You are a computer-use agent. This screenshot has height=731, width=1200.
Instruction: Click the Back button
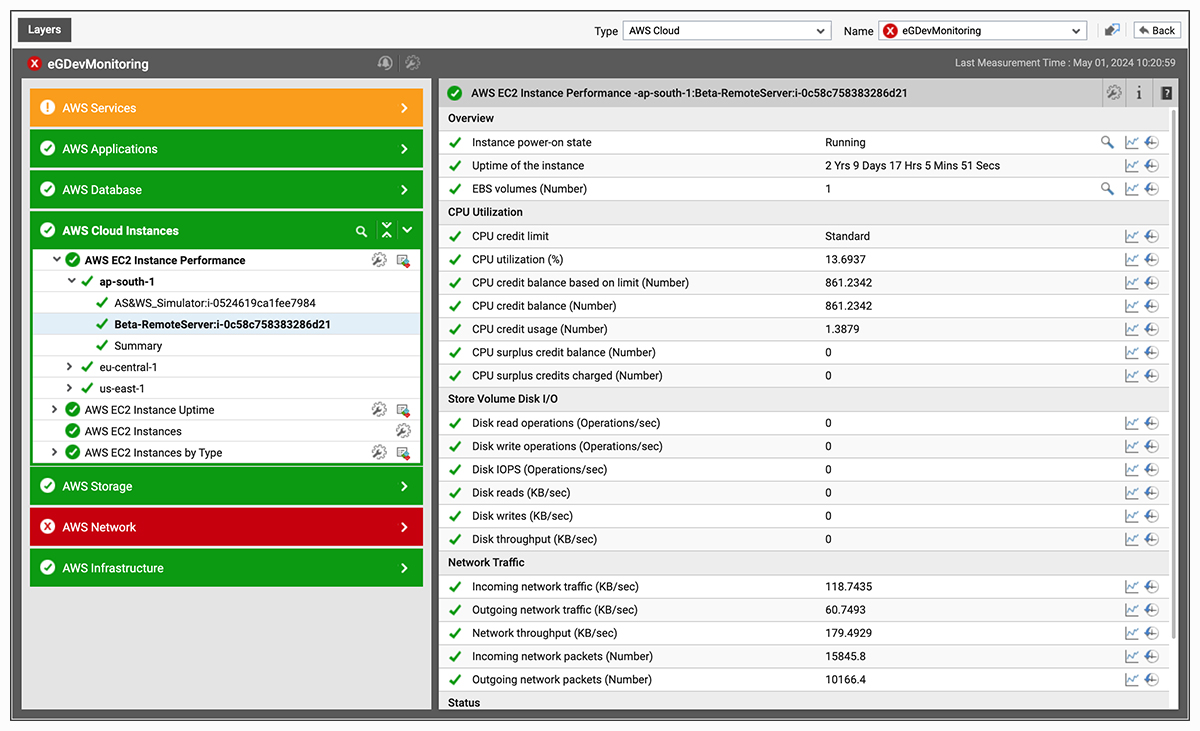1155,30
